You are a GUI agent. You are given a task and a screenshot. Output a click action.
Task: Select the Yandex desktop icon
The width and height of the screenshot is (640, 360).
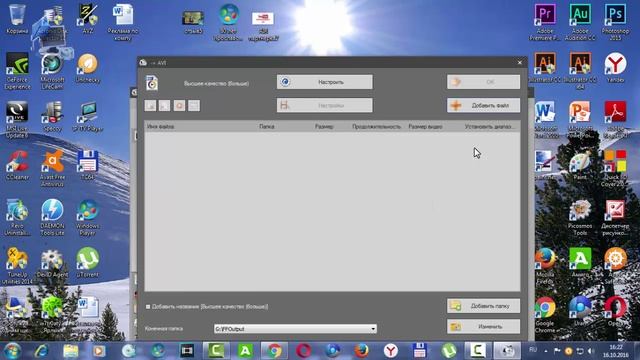[x=615, y=68]
